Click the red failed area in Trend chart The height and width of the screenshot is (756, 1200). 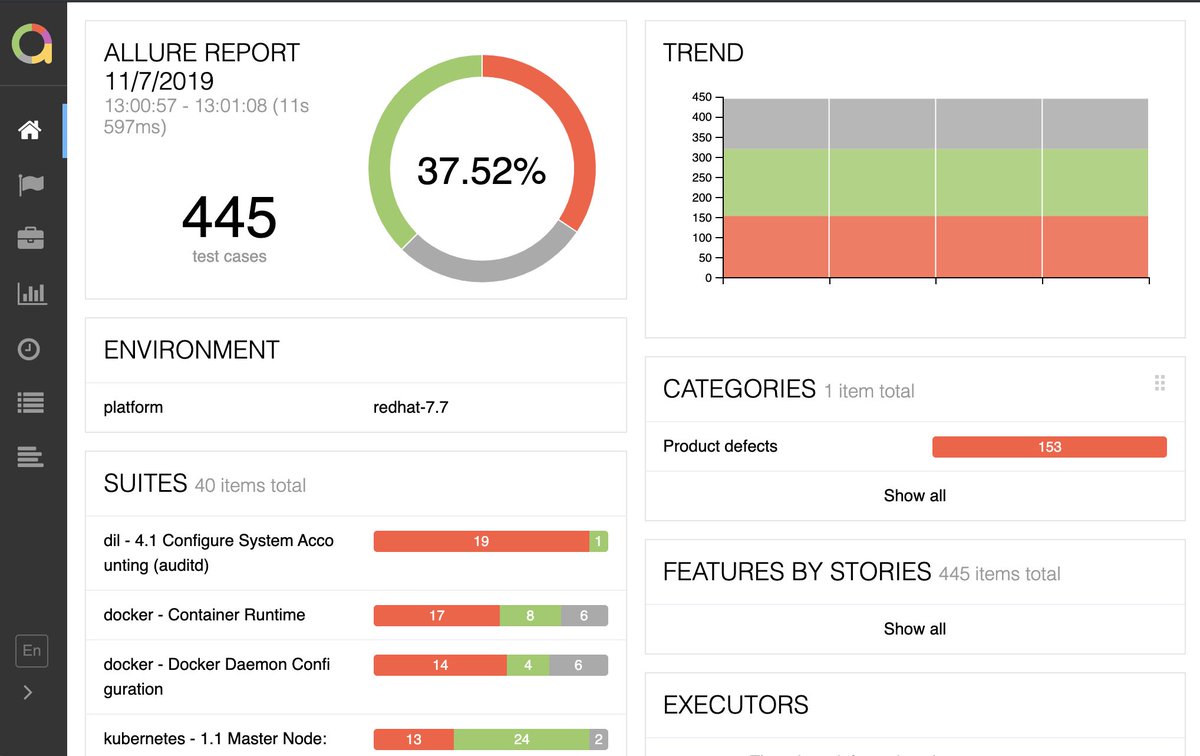(935, 246)
